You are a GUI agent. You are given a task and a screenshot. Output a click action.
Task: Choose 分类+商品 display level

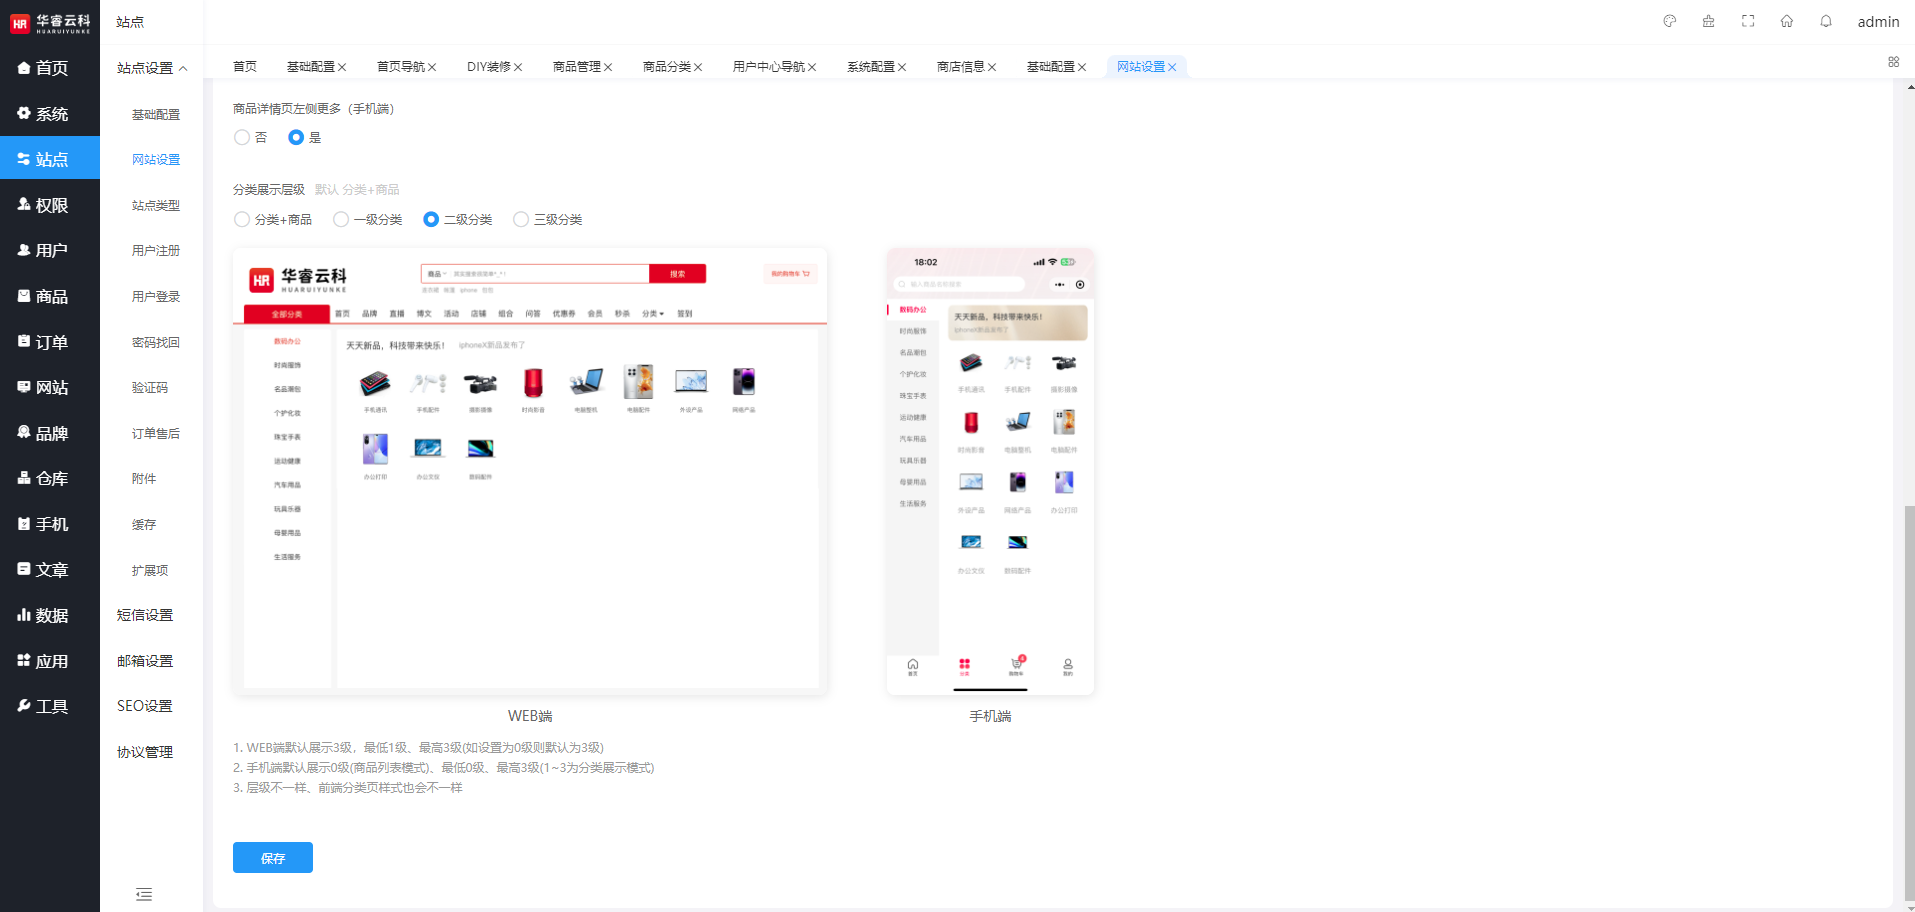[x=242, y=219]
